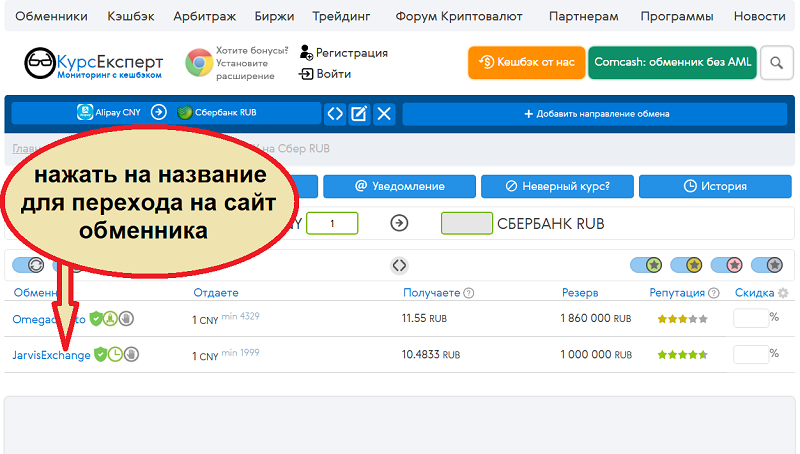Open the gear settings next to Скидка

(x=783, y=293)
